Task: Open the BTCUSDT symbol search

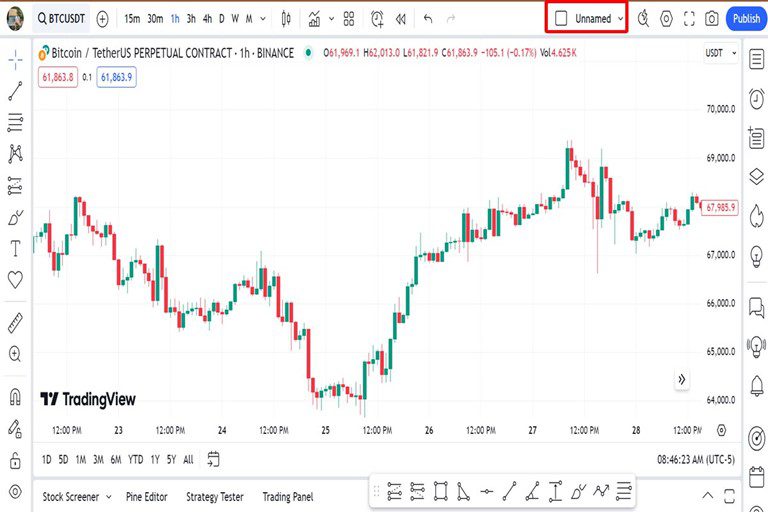Action: click(x=61, y=19)
